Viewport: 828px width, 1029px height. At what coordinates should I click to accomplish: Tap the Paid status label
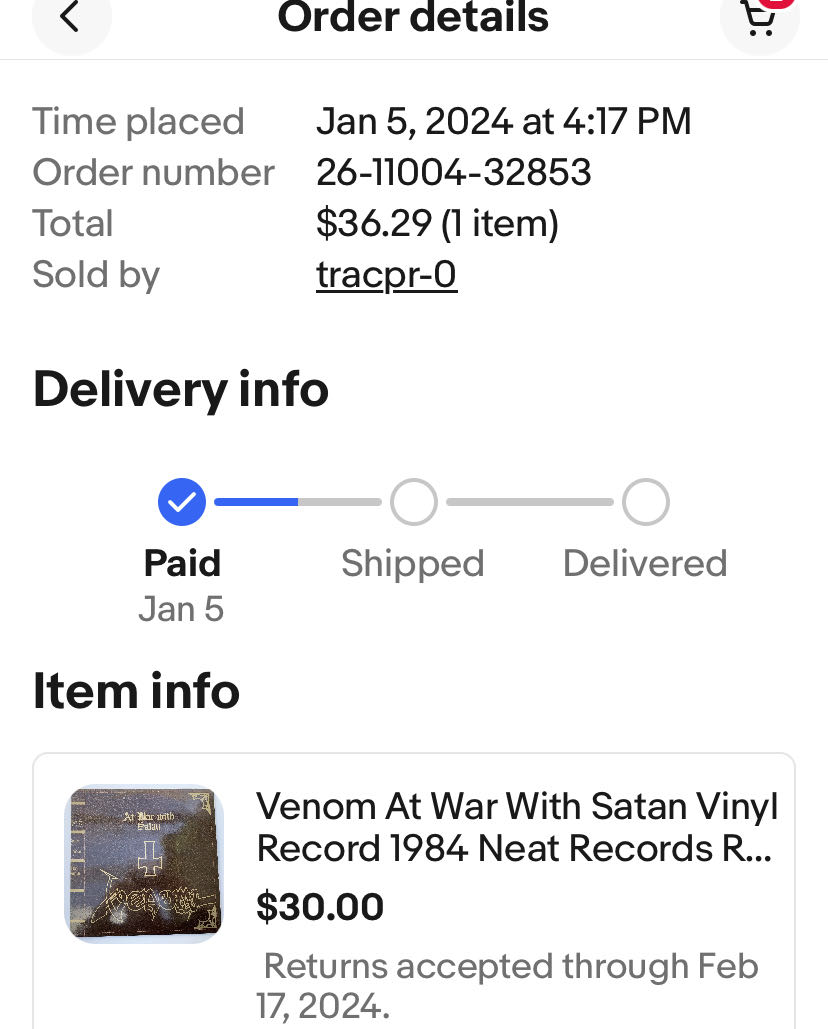point(182,563)
